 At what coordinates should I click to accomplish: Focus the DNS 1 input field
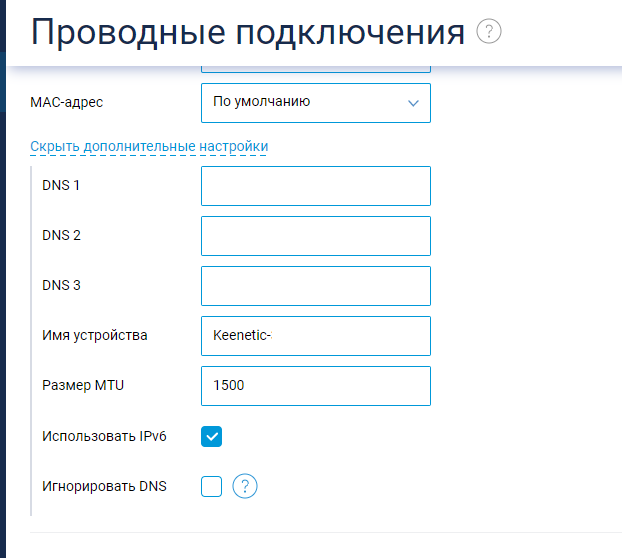(315, 186)
